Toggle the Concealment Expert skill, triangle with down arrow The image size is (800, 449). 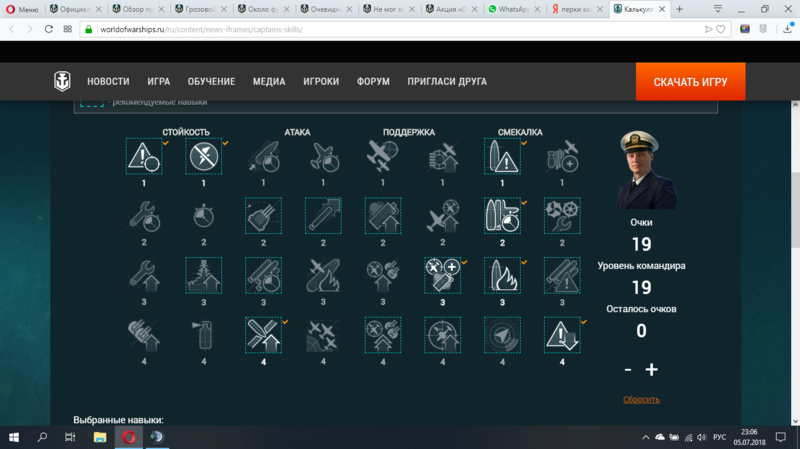tap(562, 335)
